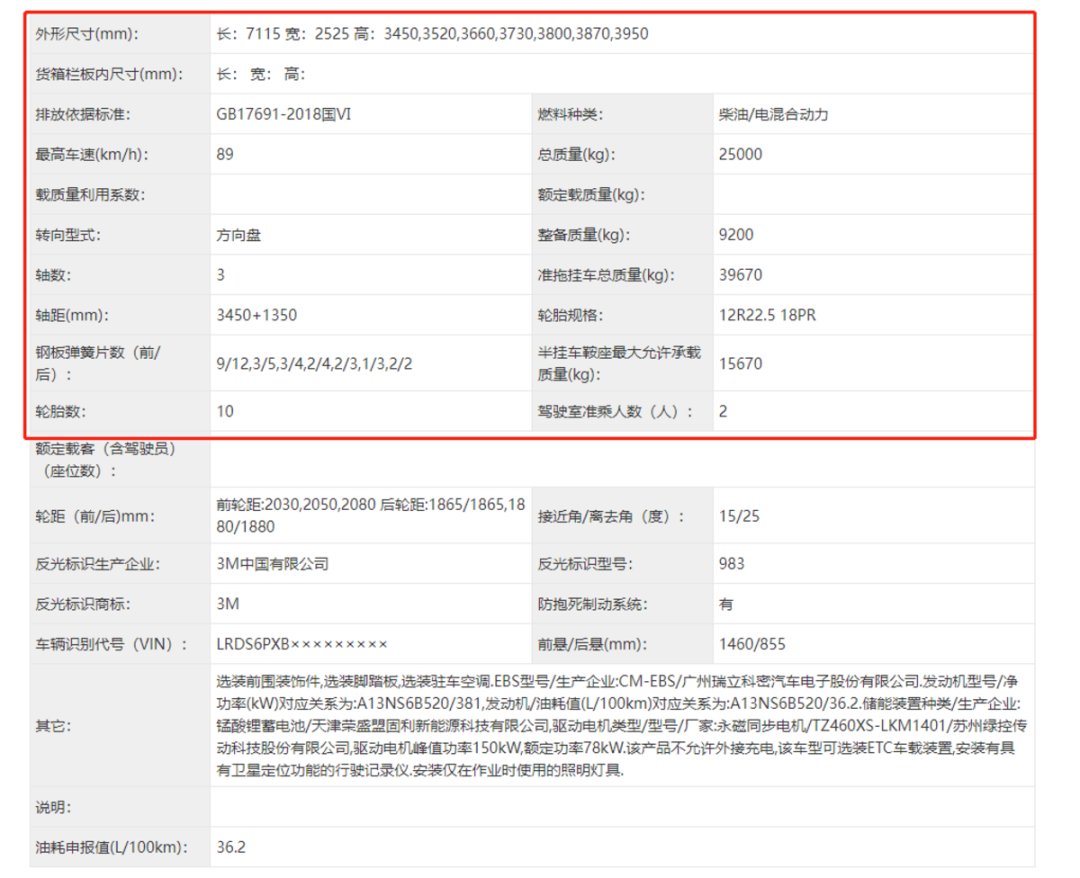The height and width of the screenshot is (878, 1080).
Task: Click the 前悬/后悬(mm) label
Action: pos(592,645)
